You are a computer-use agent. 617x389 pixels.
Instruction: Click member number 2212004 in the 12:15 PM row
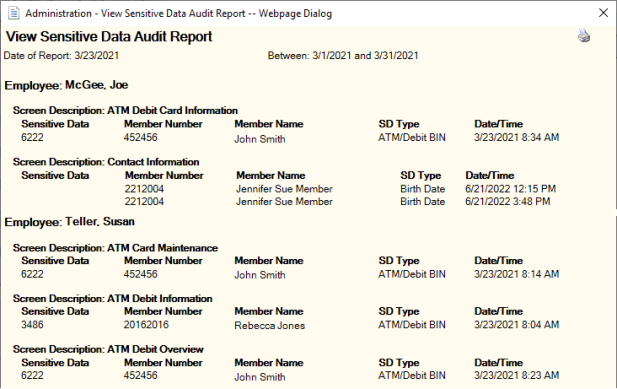(144, 189)
